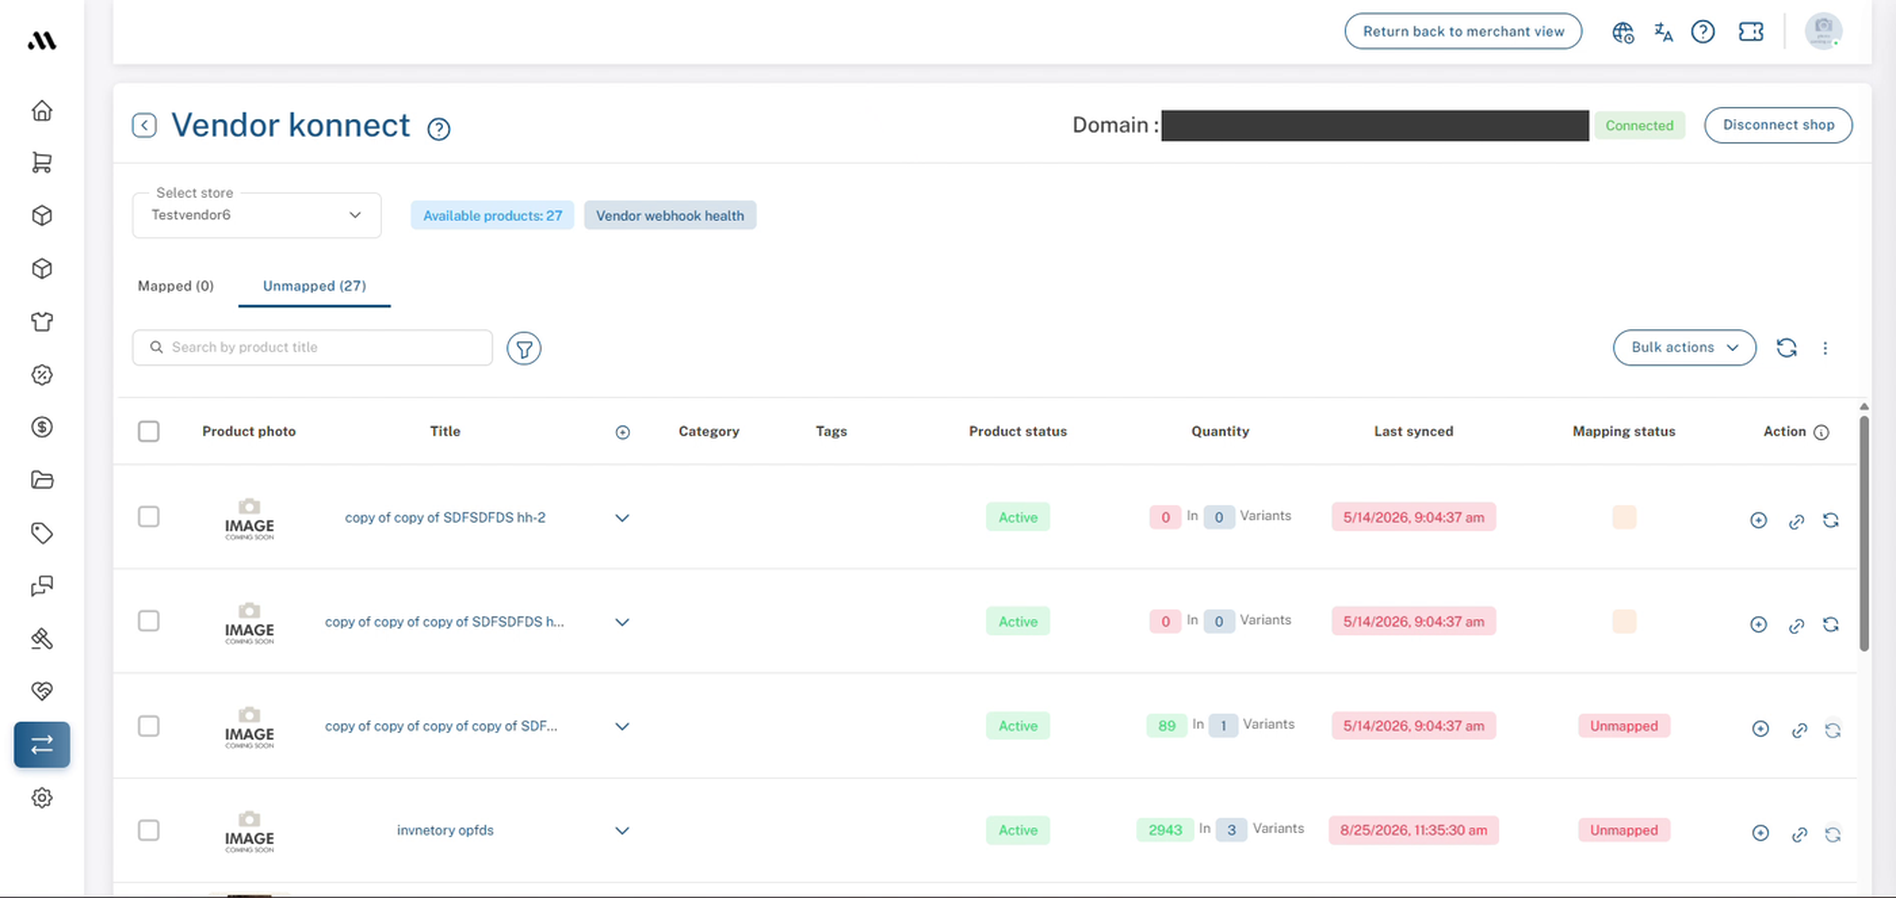Expand the copy of copy of SDFSDFDS hh-2 row chevron

tap(622, 518)
